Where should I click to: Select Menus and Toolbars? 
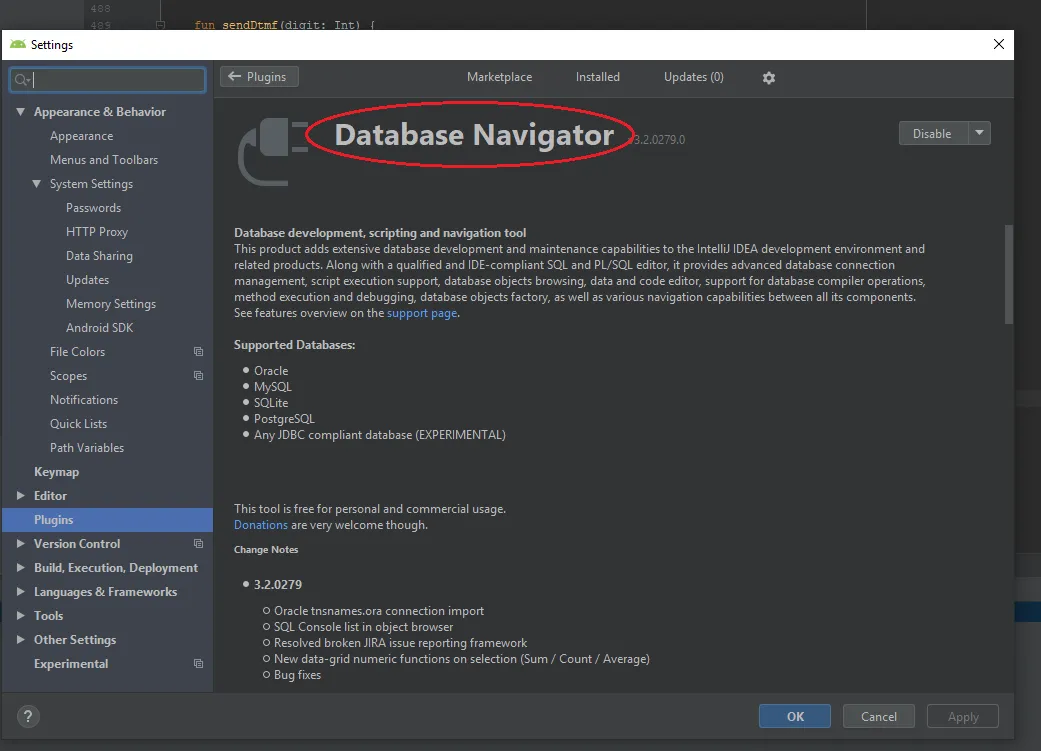click(x=104, y=159)
